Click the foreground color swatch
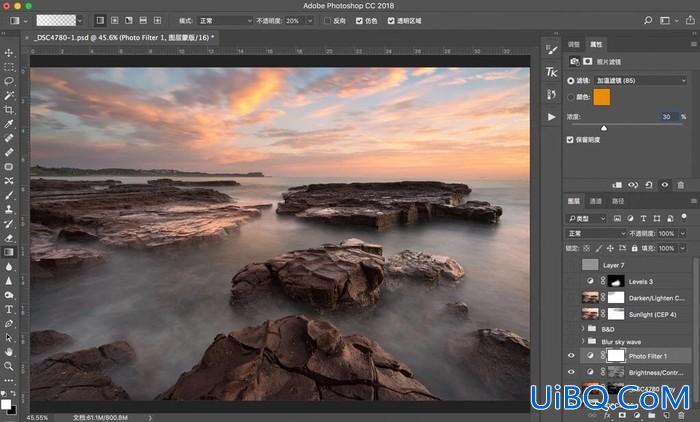 [x=6, y=404]
